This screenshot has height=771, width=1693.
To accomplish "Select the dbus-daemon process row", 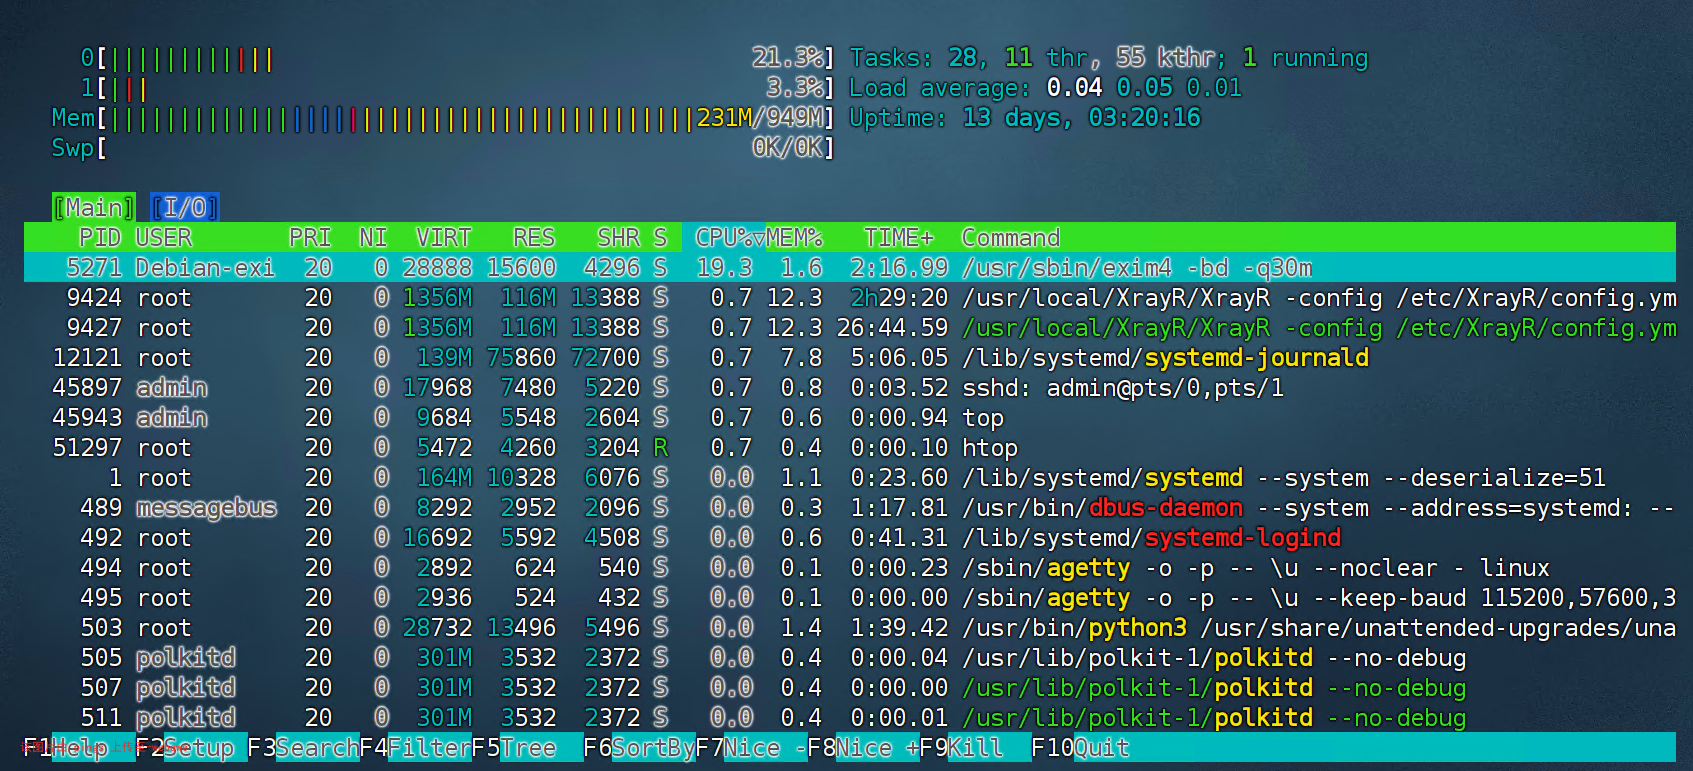I will pyautogui.click(x=848, y=508).
